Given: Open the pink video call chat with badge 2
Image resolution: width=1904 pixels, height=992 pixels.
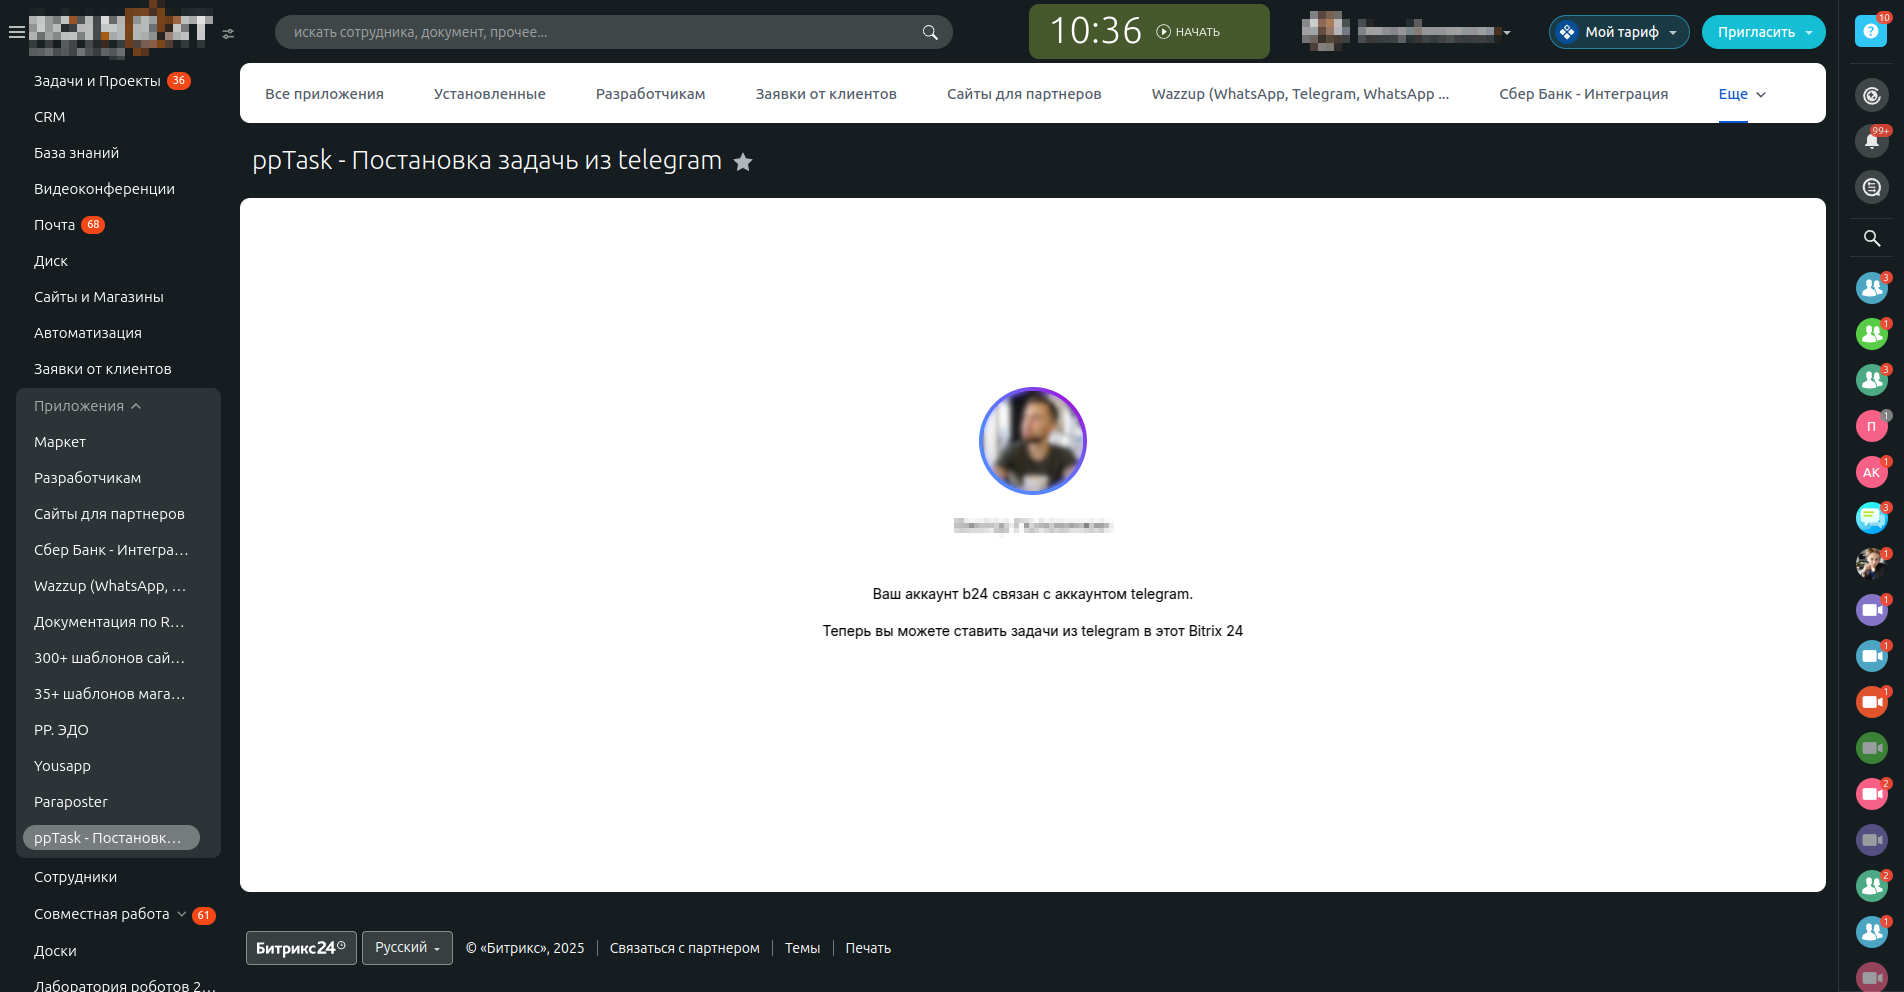Looking at the screenshot, I should click(x=1872, y=794).
